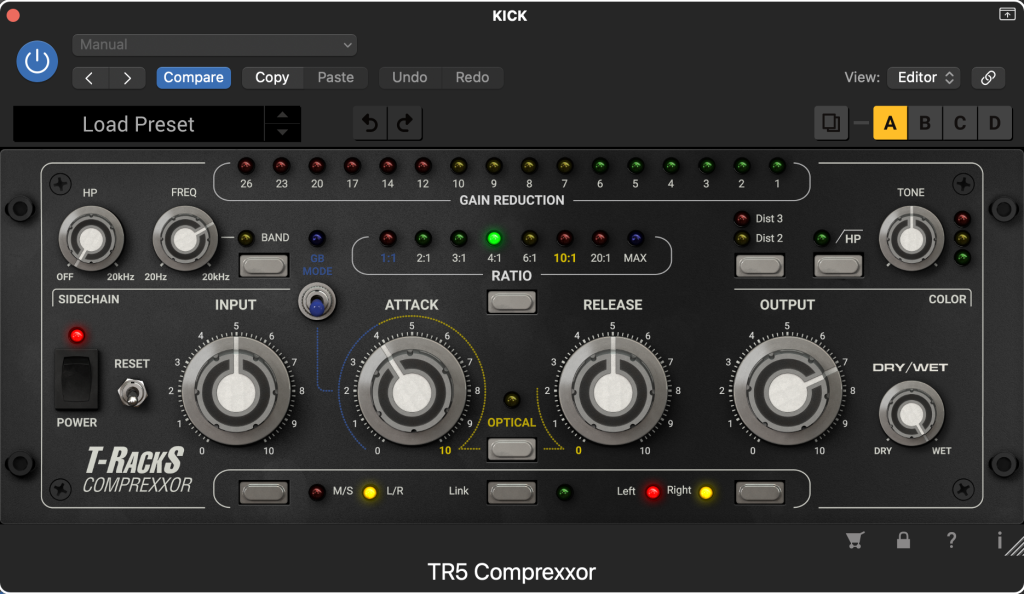
Task: Open help with the question mark icon
Action: click(951, 541)
